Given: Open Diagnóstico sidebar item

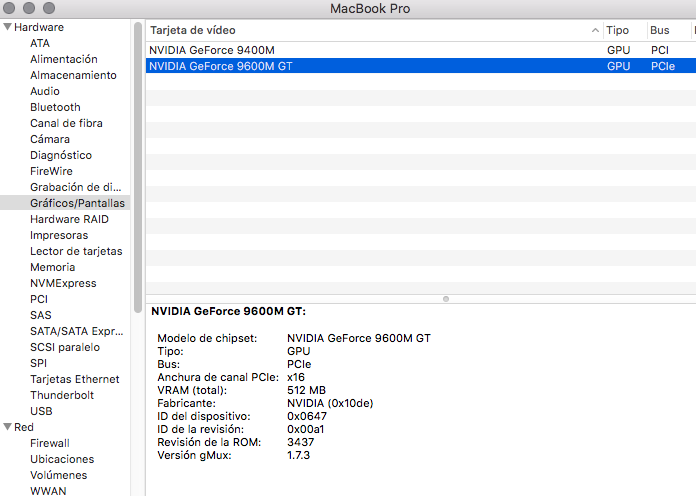Looking at the screenshot, I should [x=61, y=155].
